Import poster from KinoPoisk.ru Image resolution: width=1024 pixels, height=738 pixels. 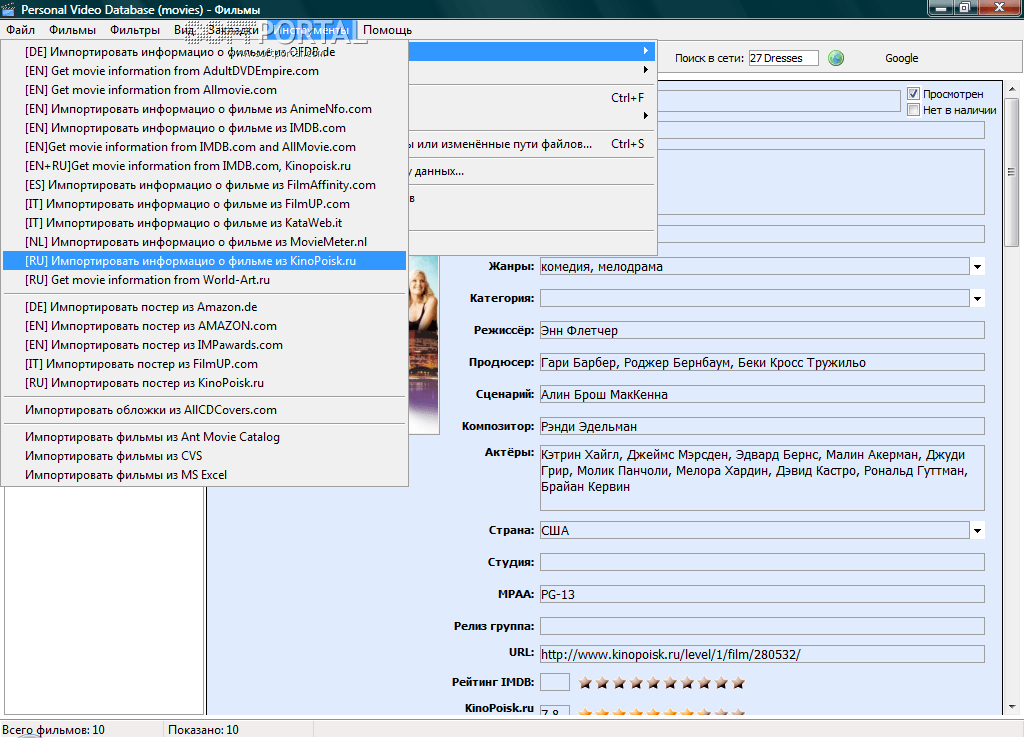click(x=204, y=383)
